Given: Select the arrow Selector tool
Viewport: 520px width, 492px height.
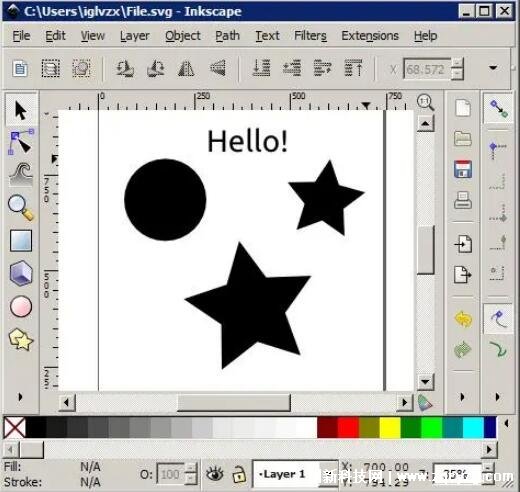Looking at the screenshot, I should [x=21, y=110].
